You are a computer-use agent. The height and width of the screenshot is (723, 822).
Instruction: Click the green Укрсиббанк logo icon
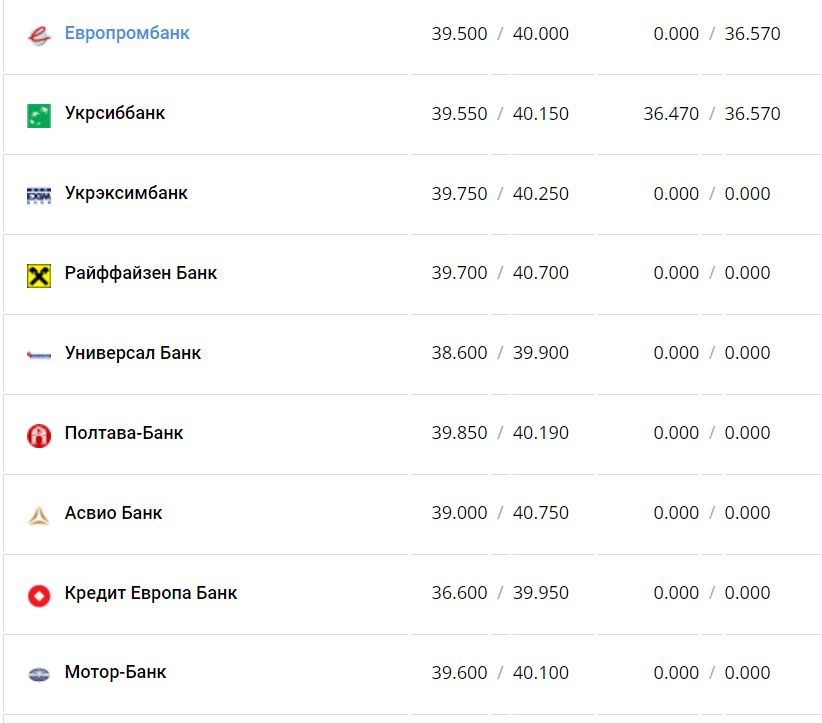pos(38,115)
